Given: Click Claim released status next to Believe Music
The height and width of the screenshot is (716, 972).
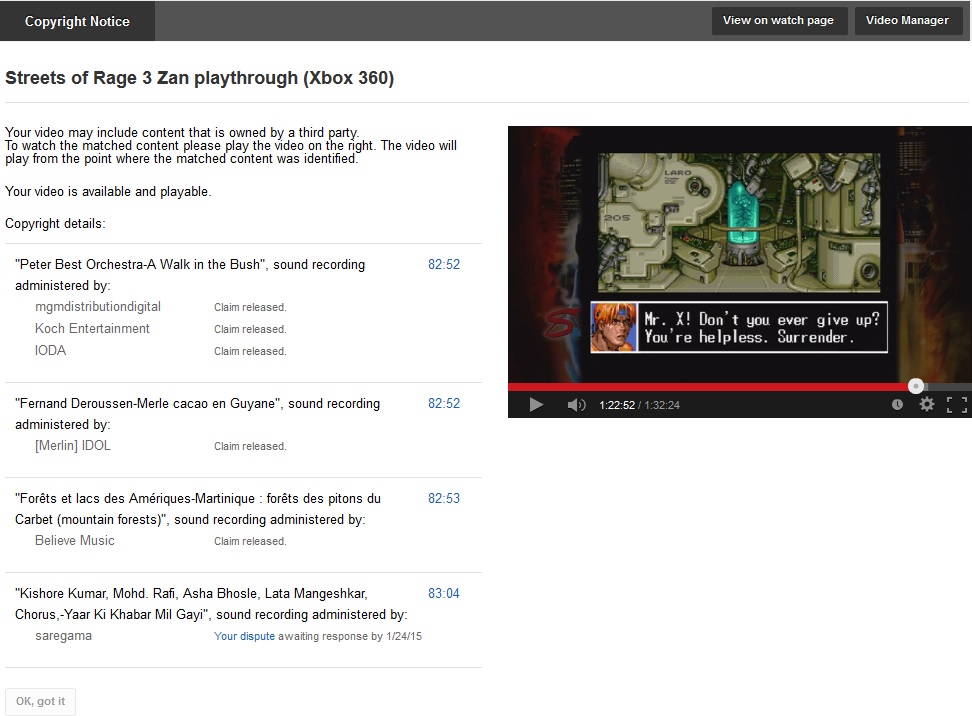Looking at the screenshot, I should click(250, 541).
